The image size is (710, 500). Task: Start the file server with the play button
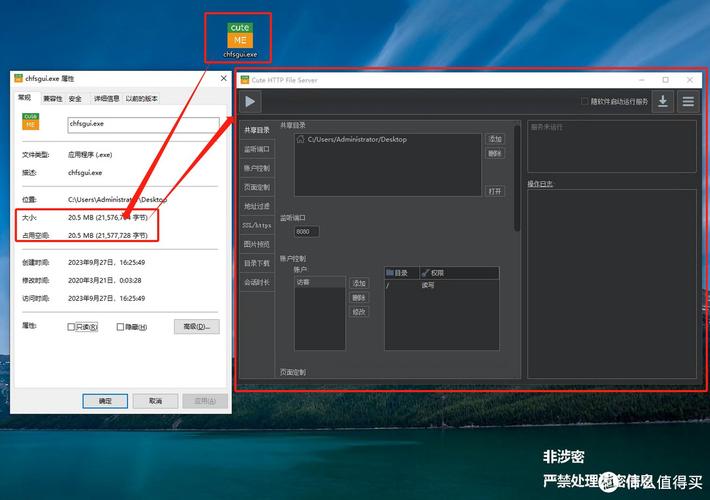click(250, 101)
